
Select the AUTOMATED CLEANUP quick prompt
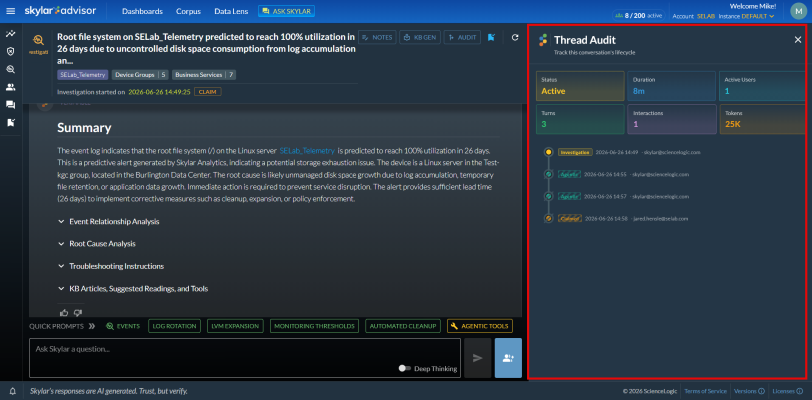[x=403, y=326]
